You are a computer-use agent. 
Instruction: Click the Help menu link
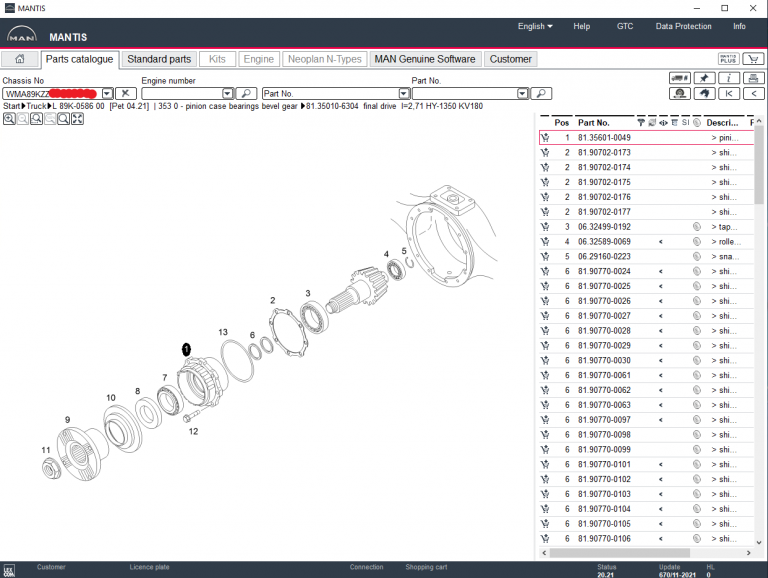point(581,26)
